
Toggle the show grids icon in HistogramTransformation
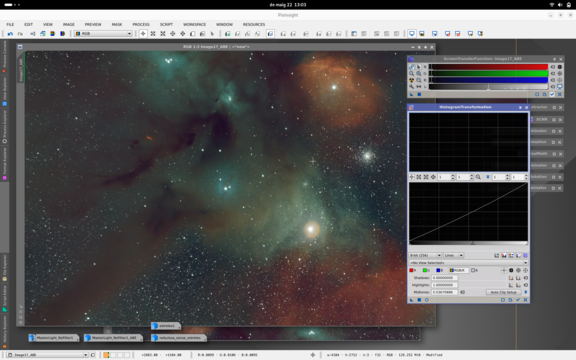coord(526,255)
